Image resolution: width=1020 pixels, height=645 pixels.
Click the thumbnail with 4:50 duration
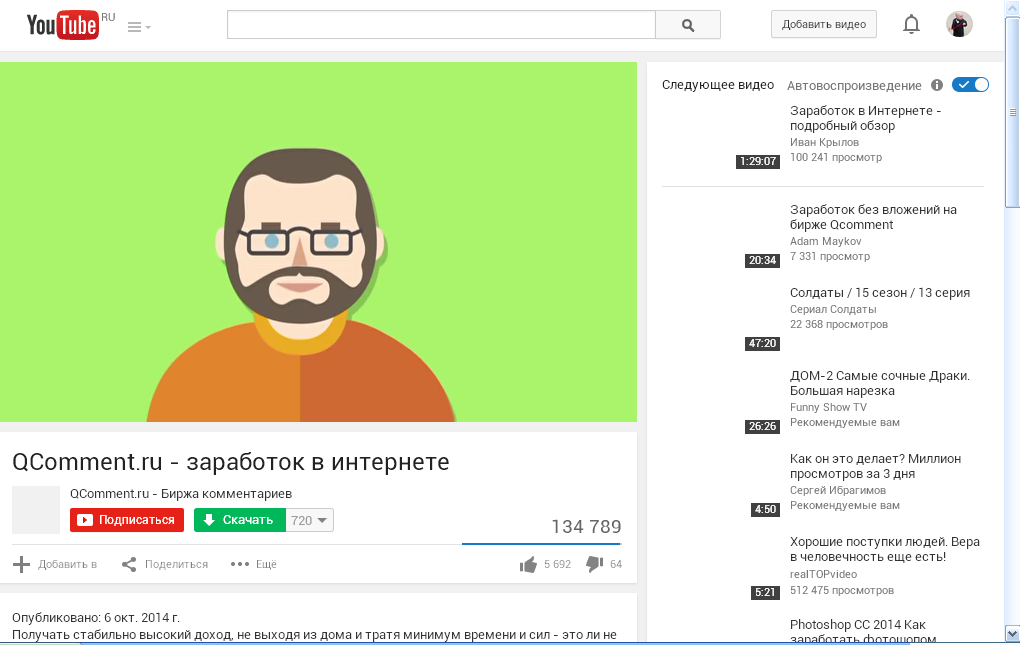tap(721, 484)
